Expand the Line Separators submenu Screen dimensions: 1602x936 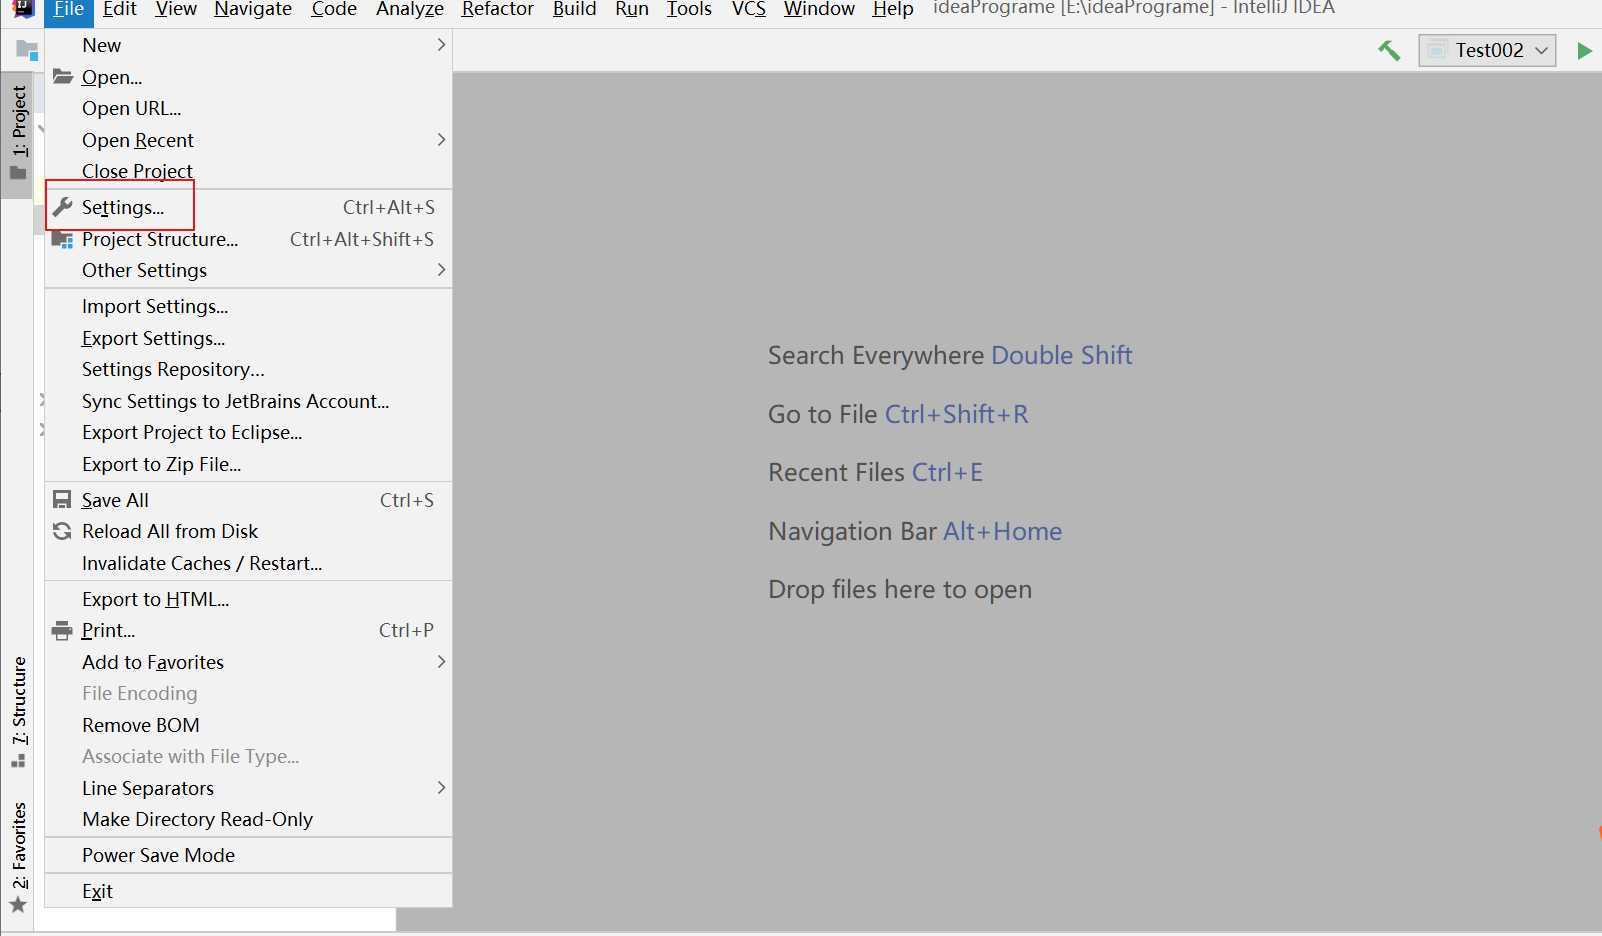click(248, 788)
